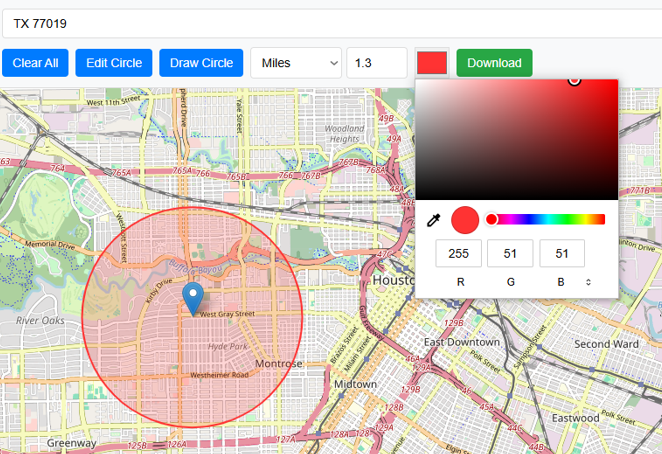The width and height of the screenshot is (662, 454).
Task: Edit the B value field 51
Action: click(x=562, y=253)
